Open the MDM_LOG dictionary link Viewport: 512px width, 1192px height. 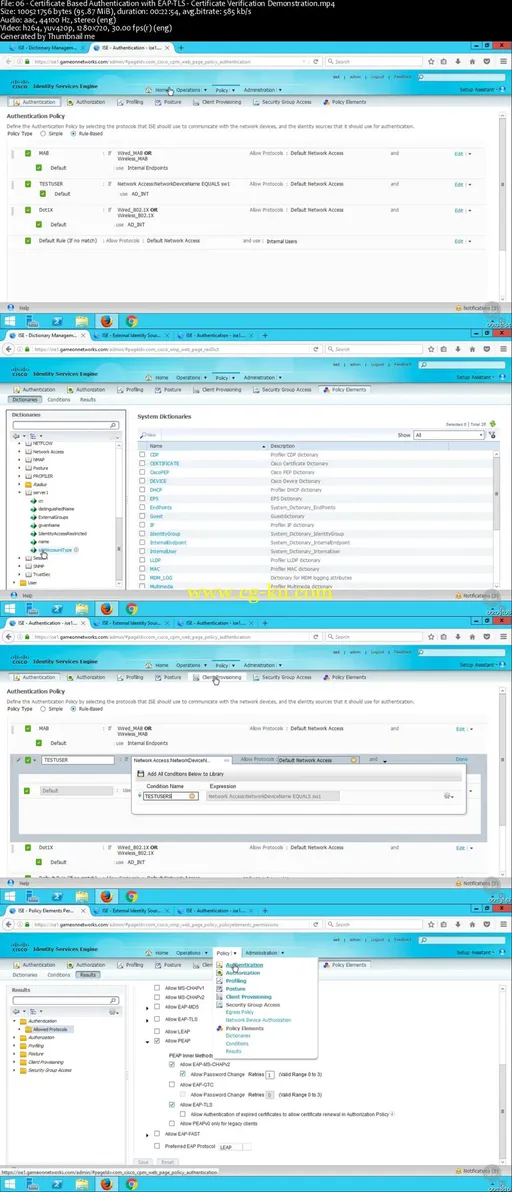(x=162, y=578)
